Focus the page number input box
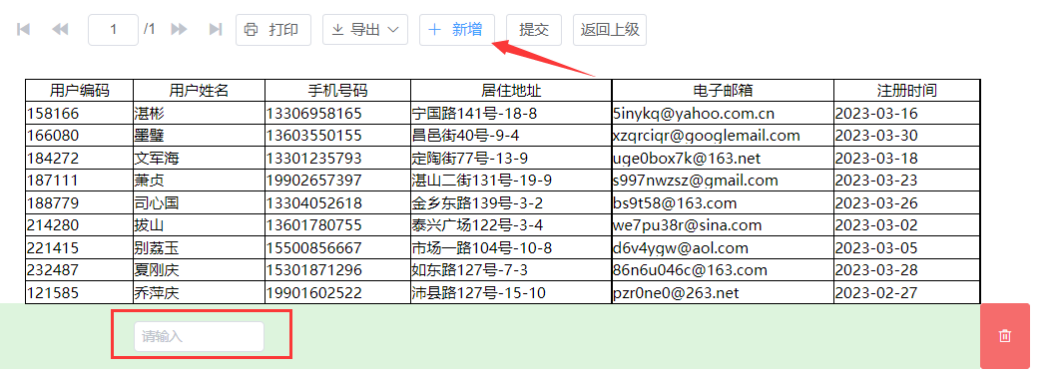This screenshot has width=1058, height=374. click(113, 30)
